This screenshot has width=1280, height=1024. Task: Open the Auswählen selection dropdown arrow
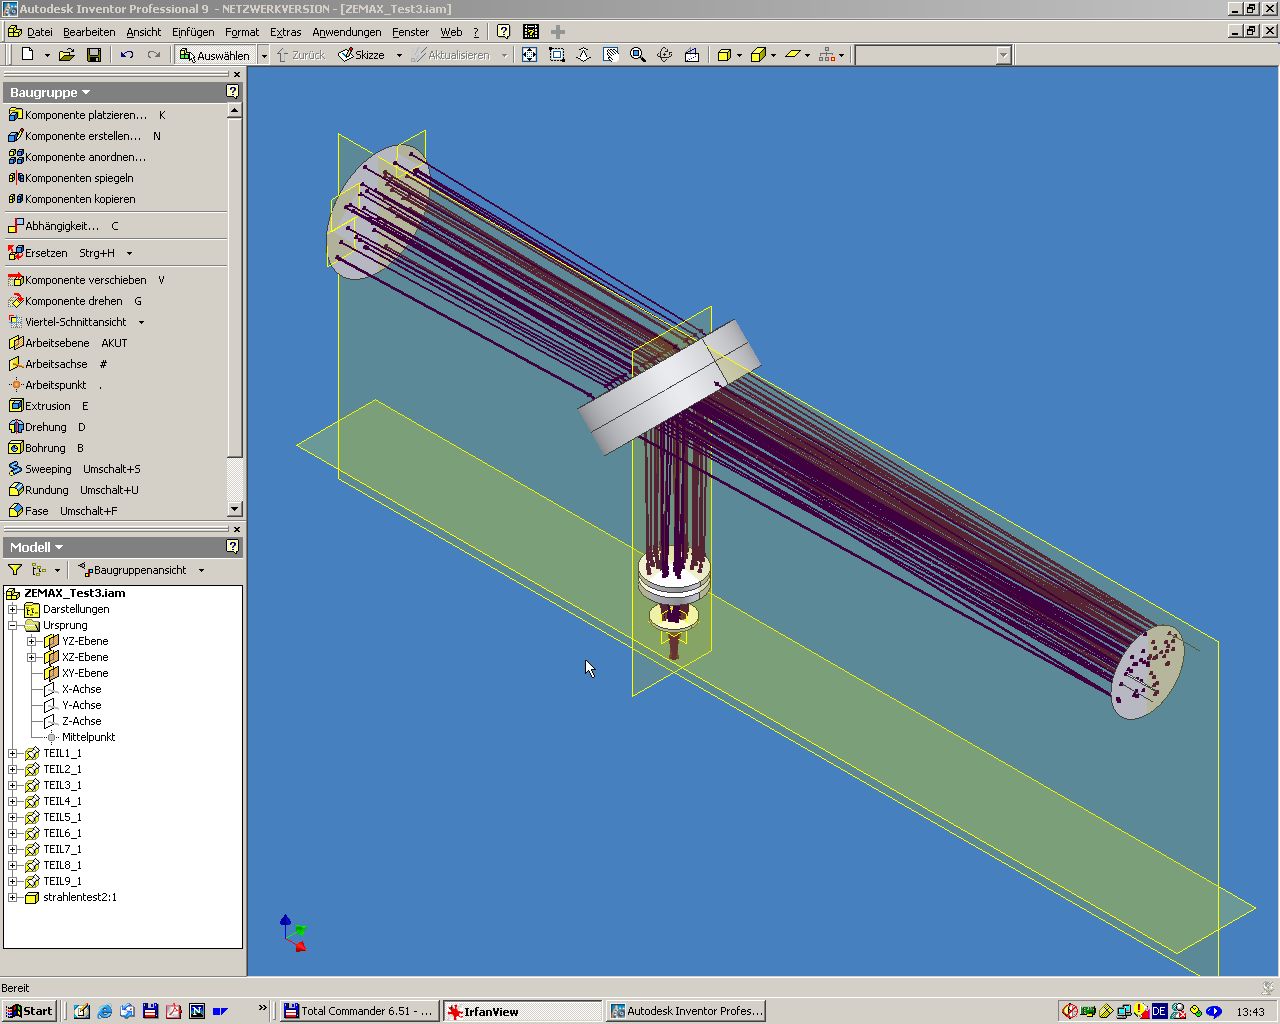tap(264, 55)
